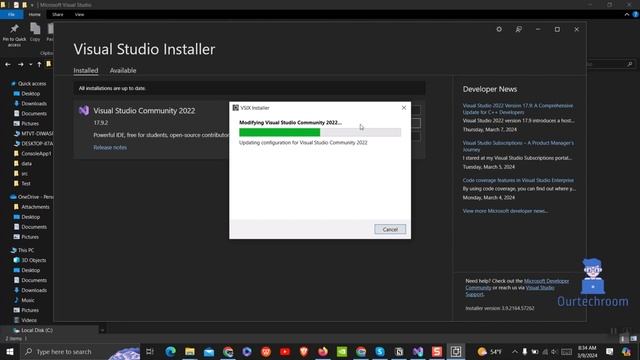Click the Visual Studio Community 2022 logo icon
The image size is (640, 360).
84,111
